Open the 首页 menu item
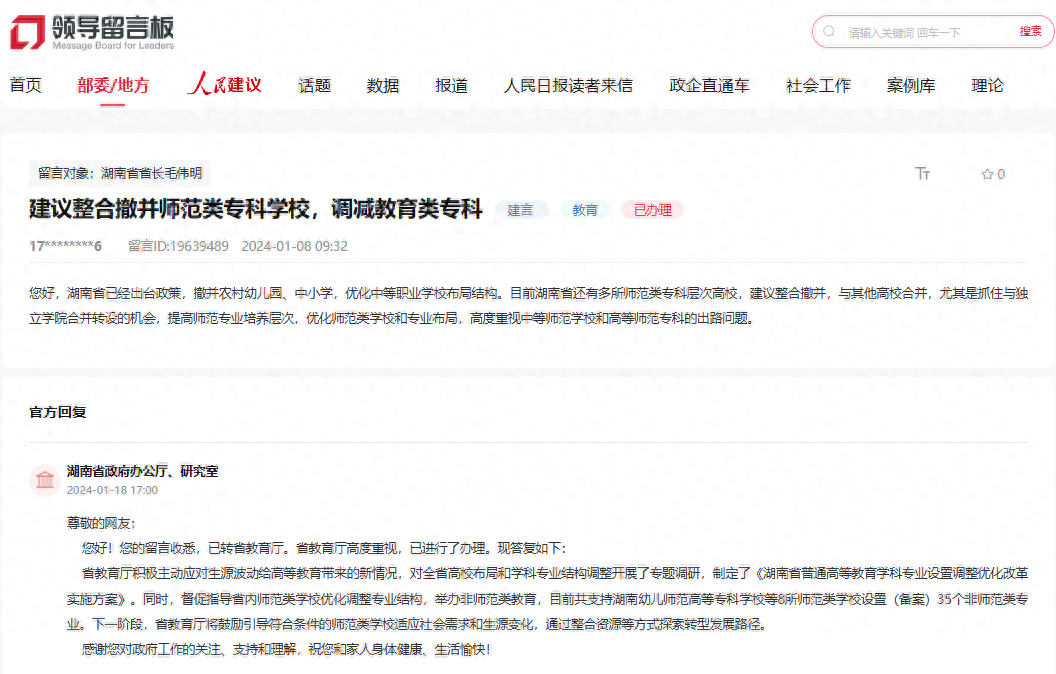The image size is (1056, 674). tap(25, 85)
